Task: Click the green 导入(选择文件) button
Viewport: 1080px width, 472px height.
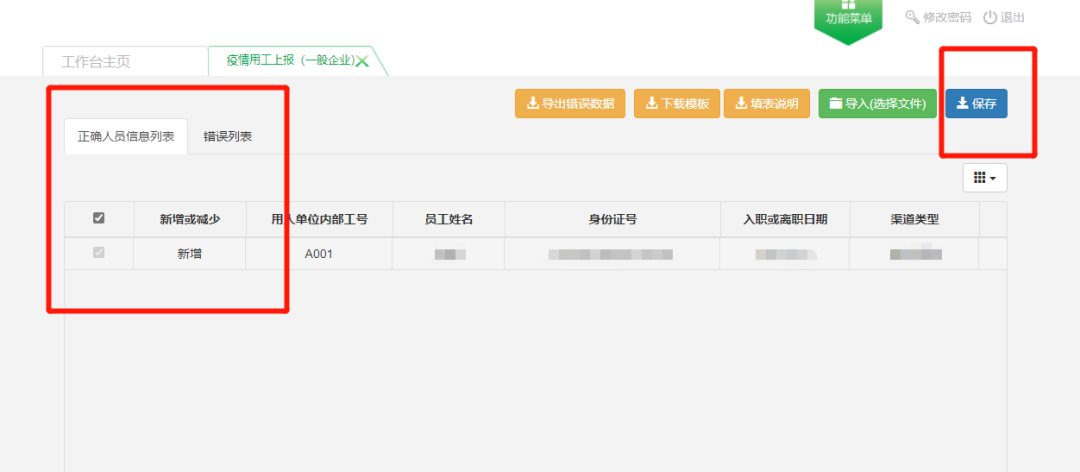Action: (878, 104)
